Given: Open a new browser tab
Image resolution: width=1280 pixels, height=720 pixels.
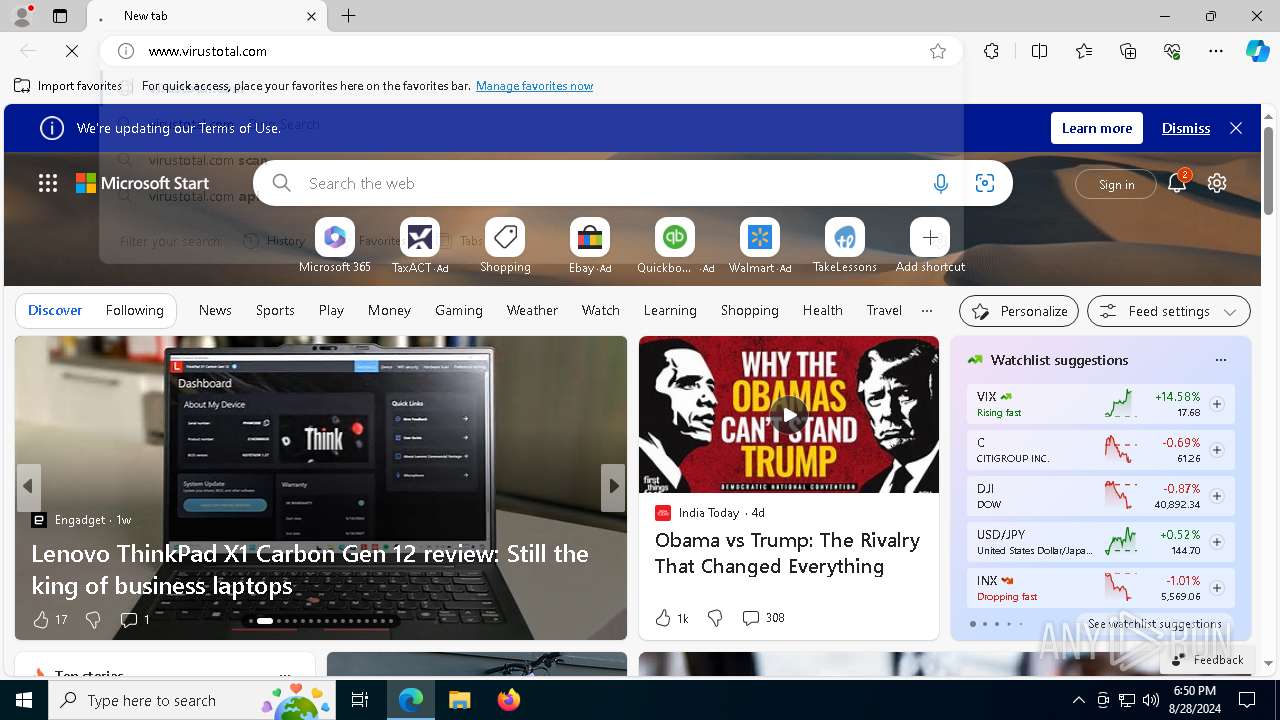Looking at the screenshot, I should (349, 16).
